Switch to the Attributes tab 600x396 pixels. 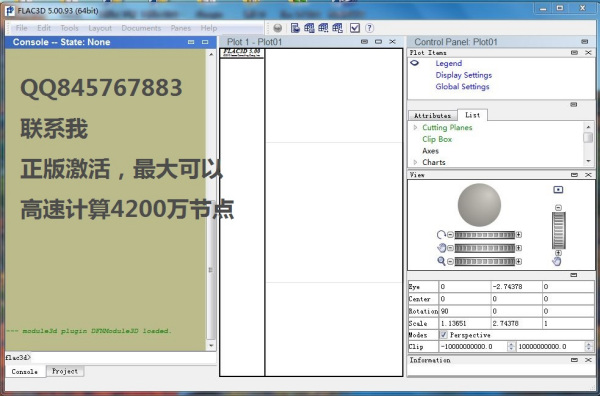pyautogui.click(x=432, y=116)
